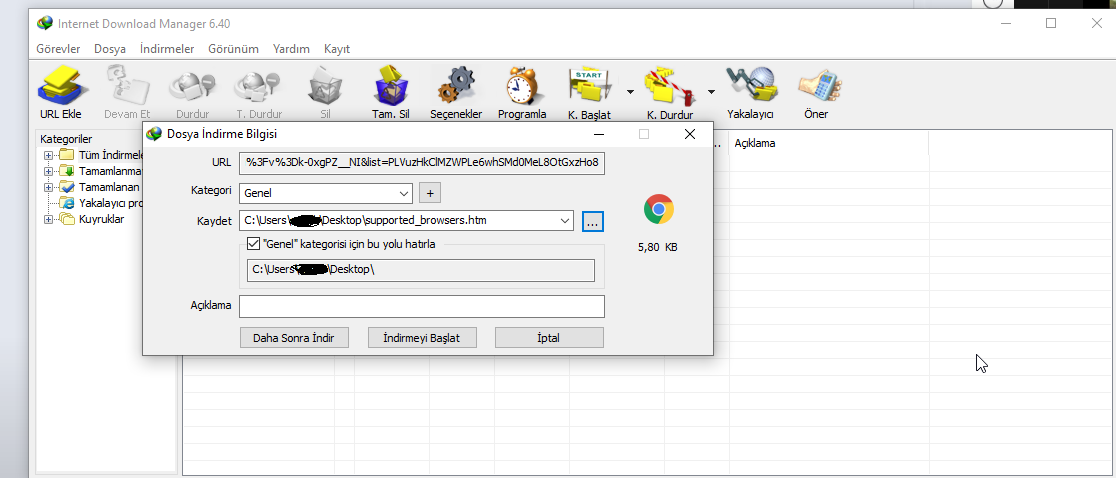Toggle remember path for Genel checkbox

[253, 244]
